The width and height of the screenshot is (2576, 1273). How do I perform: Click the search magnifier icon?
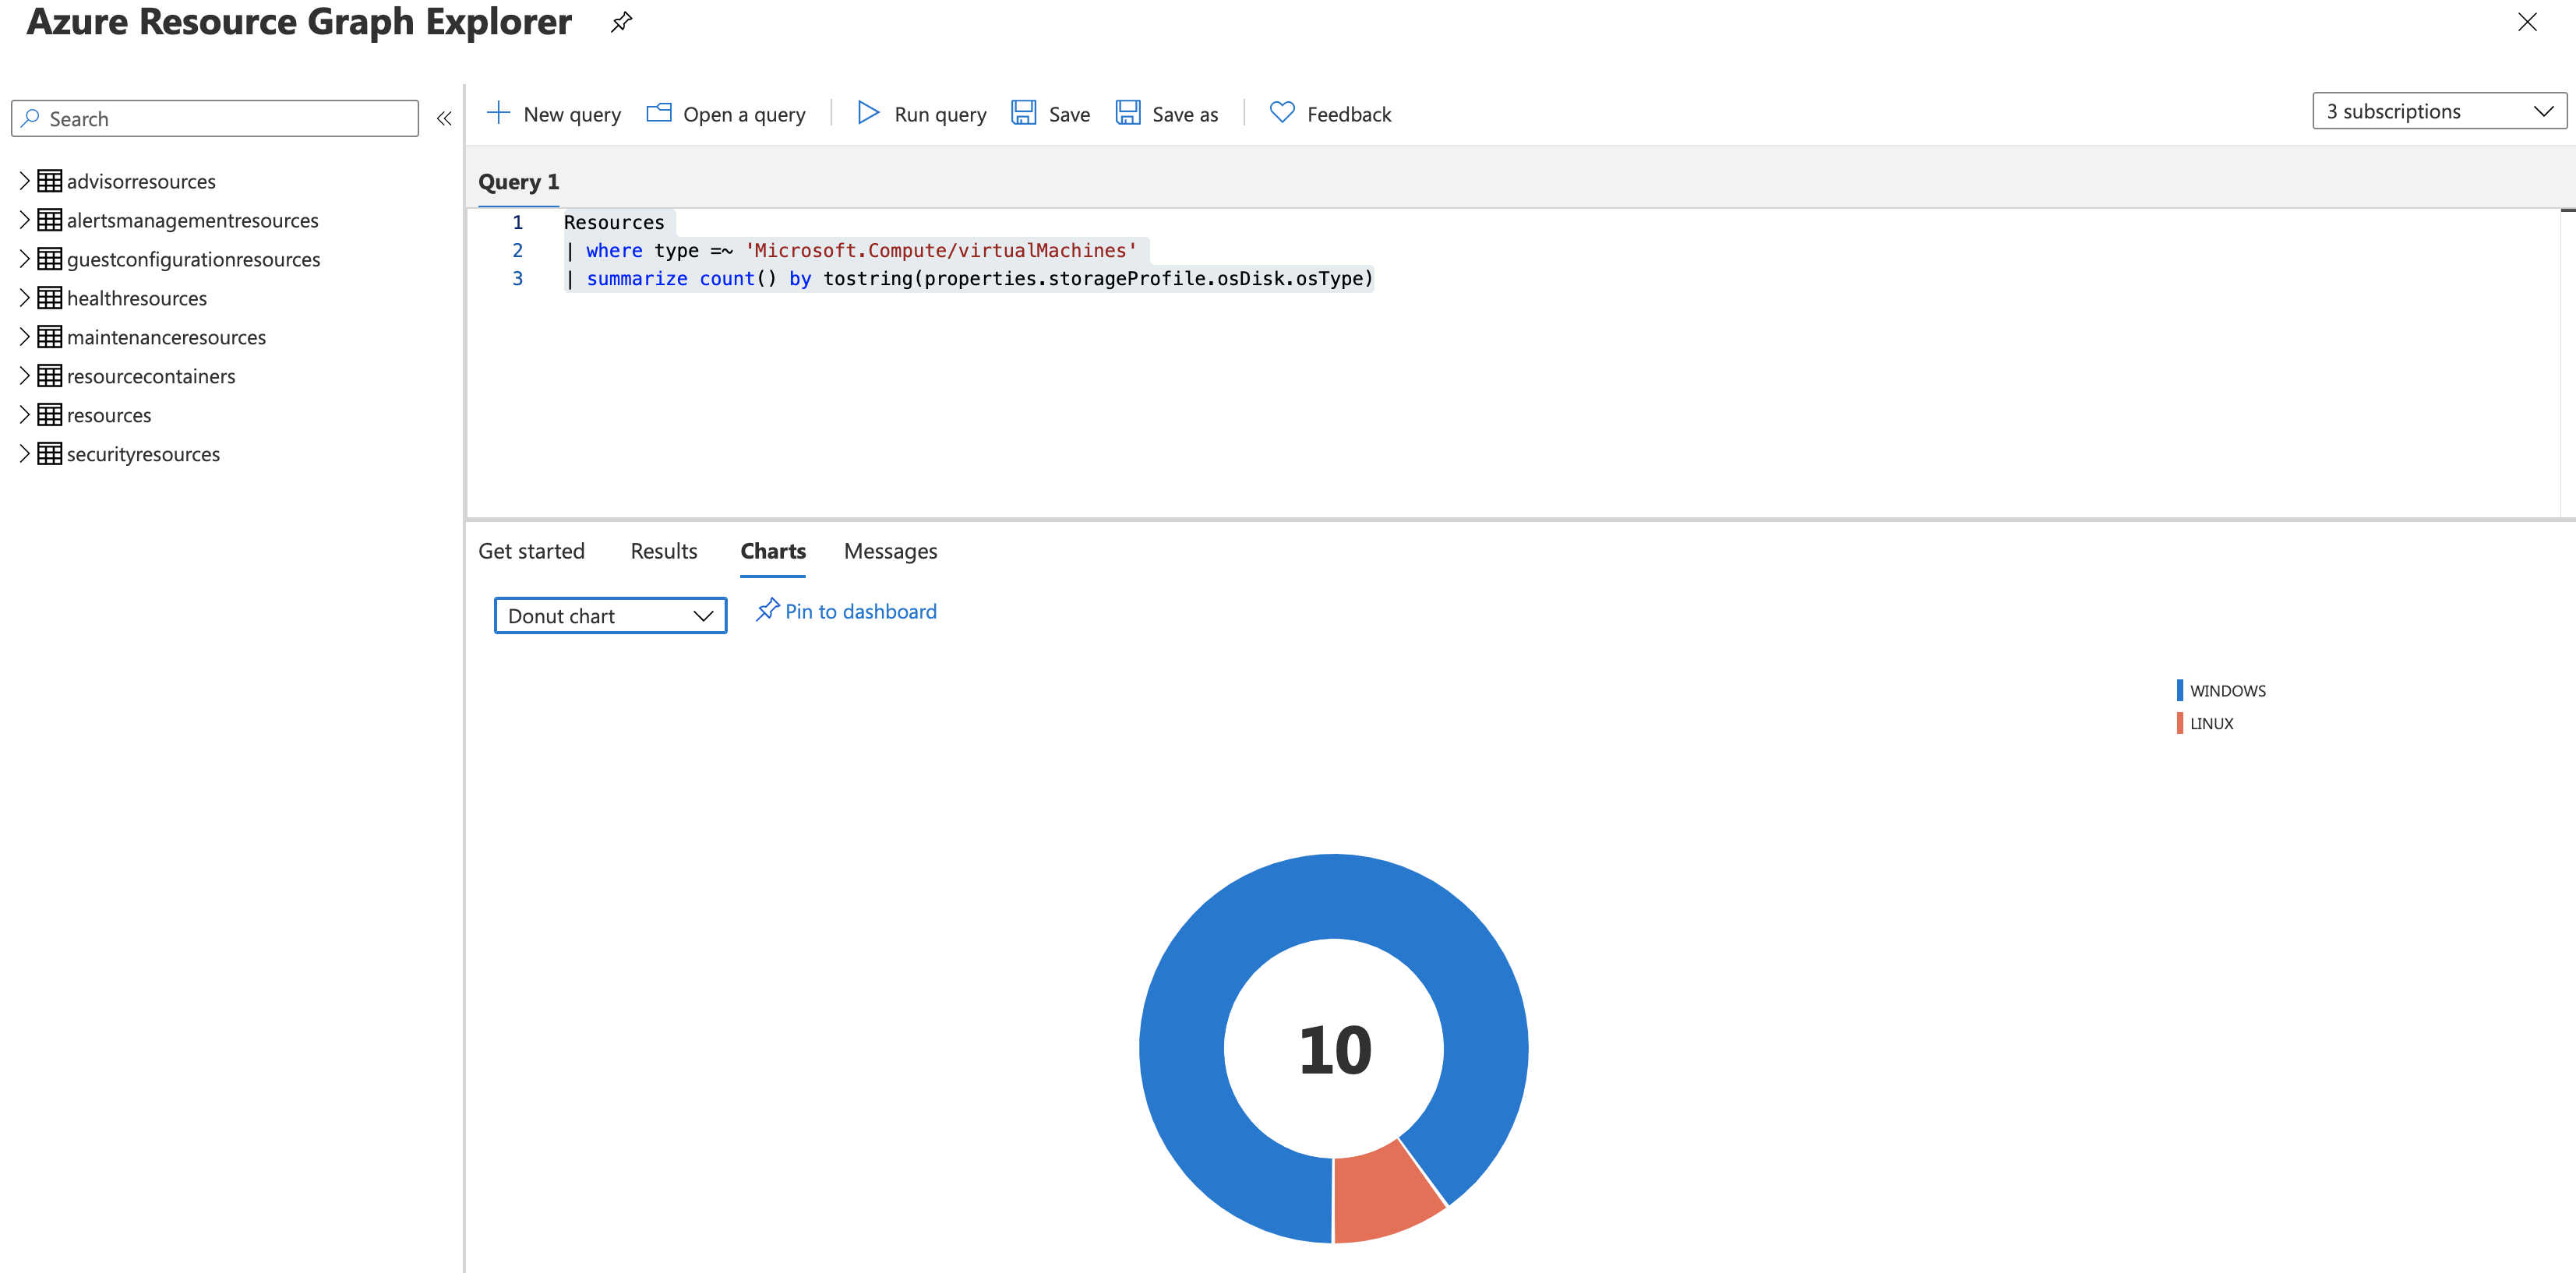30,118
